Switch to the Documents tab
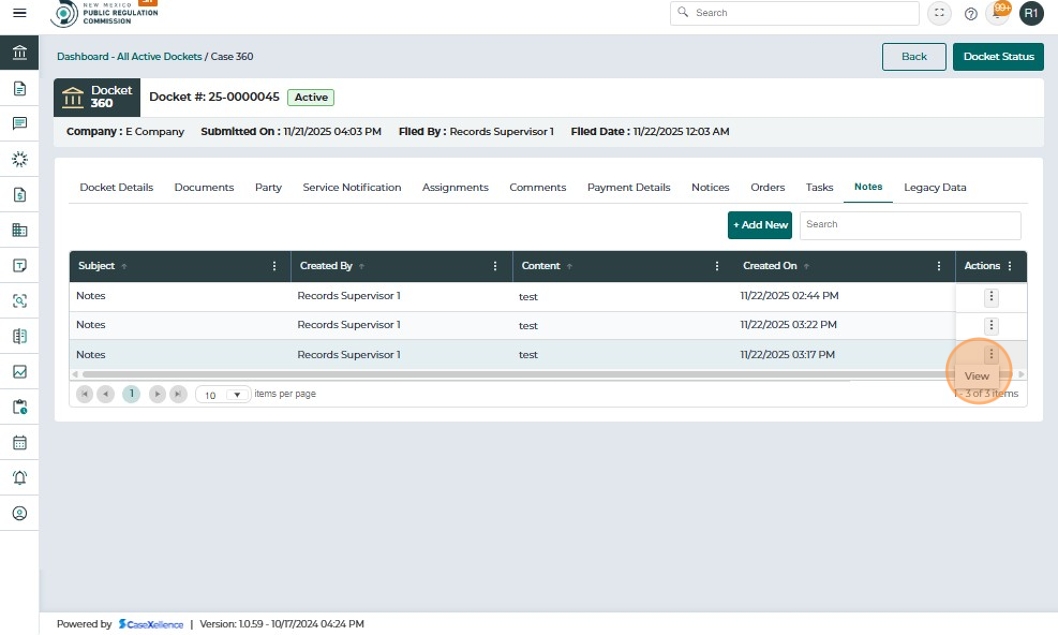 204,188
